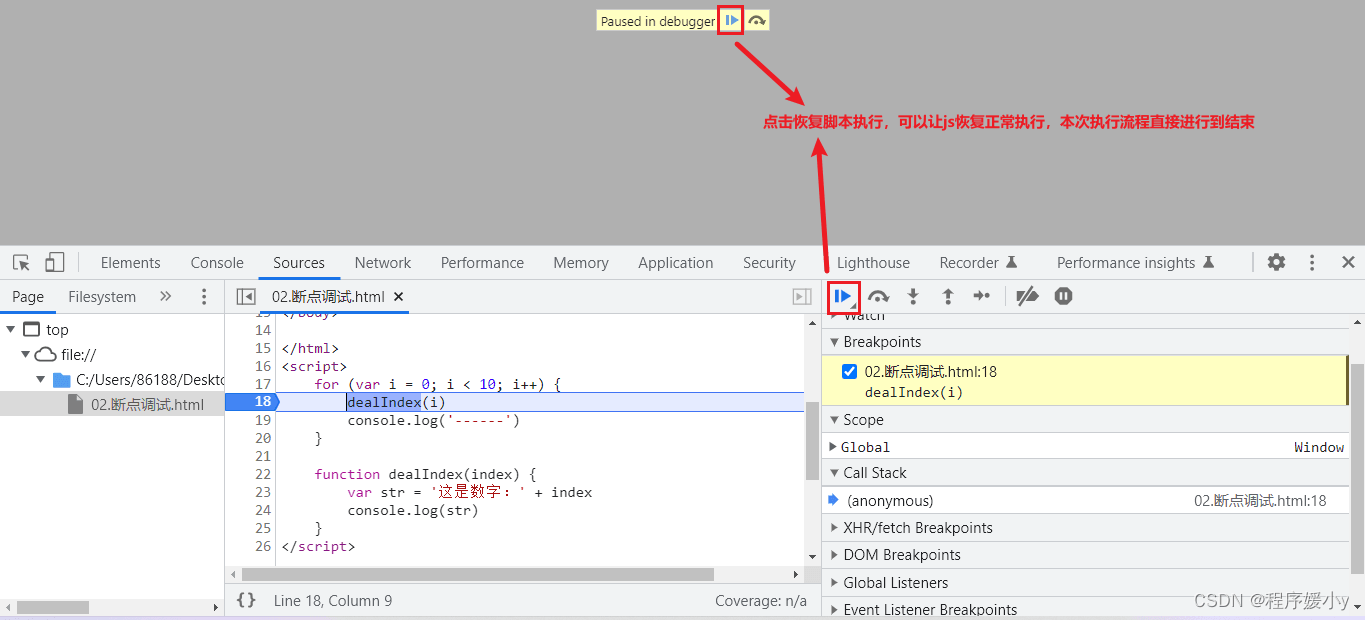Go to the Network tab
Image resolution: width=1365 pixels, height=620 pixels.
tap(383, 263)
